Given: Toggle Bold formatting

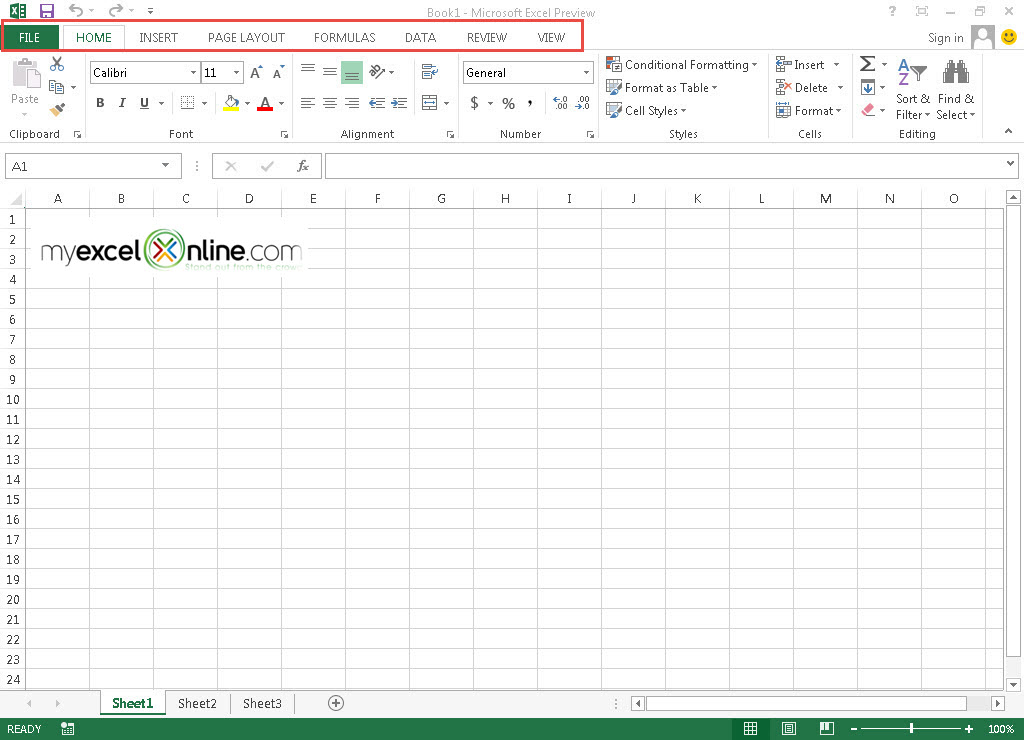Looking at the screenshot, I should pyautogui.click(x=100, y=103).
